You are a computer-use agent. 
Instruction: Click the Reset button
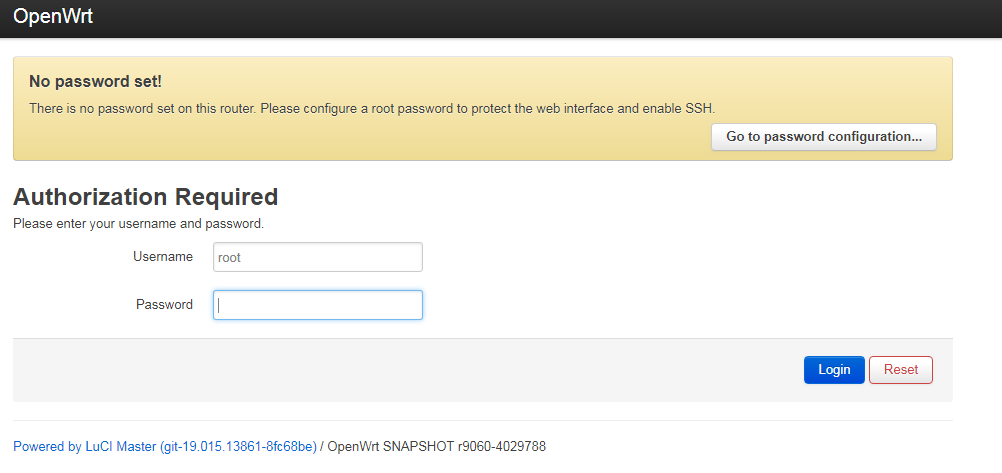pyautogui.click(x=900, y=370)
